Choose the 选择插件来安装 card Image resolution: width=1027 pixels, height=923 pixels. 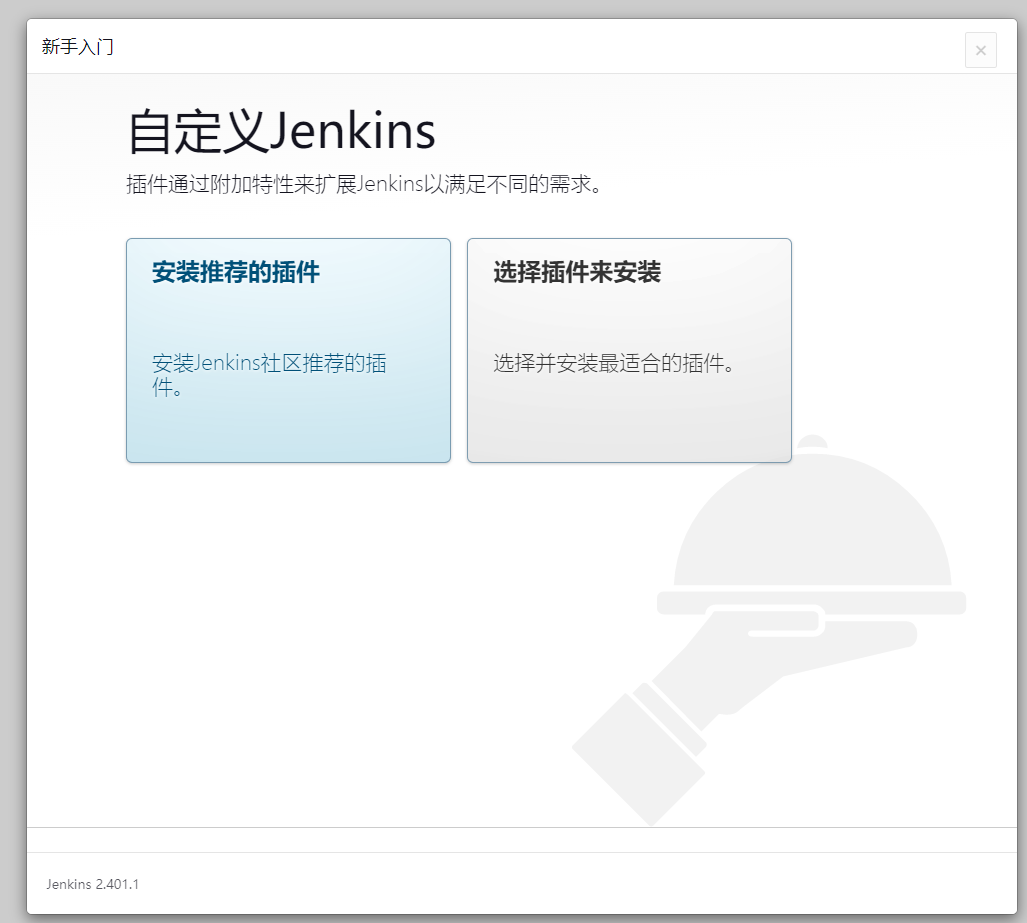tap(629, 350)
